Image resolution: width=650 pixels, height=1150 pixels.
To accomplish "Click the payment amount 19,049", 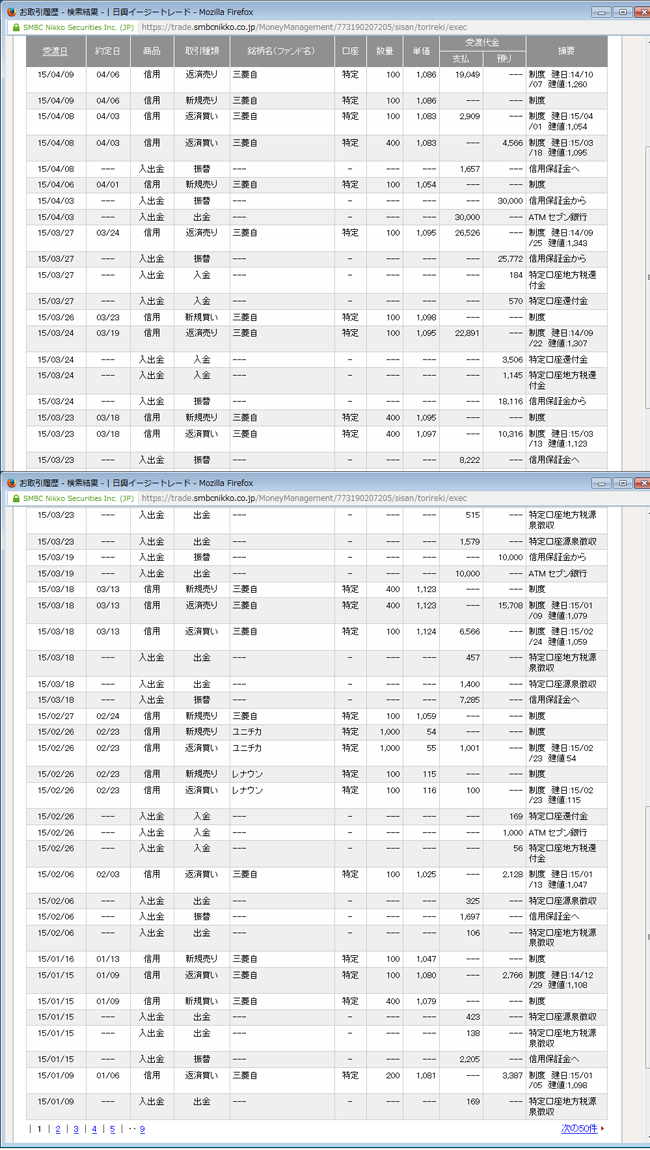I will [467, 75].
